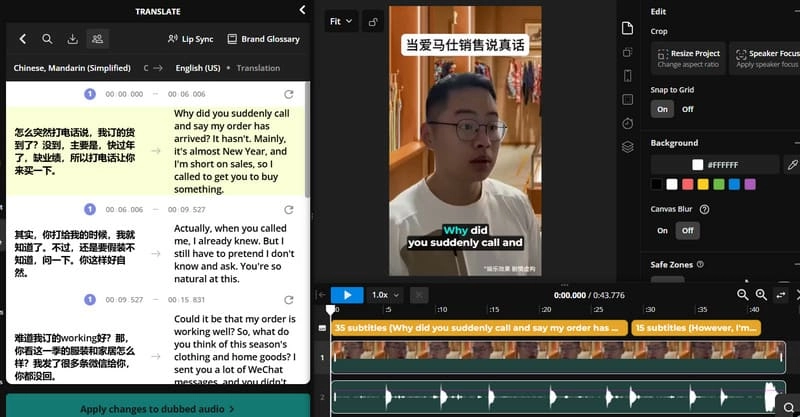The width and height of the screenshot is (800, 417).
Task: Select English (US) target language
Action: 198,68
